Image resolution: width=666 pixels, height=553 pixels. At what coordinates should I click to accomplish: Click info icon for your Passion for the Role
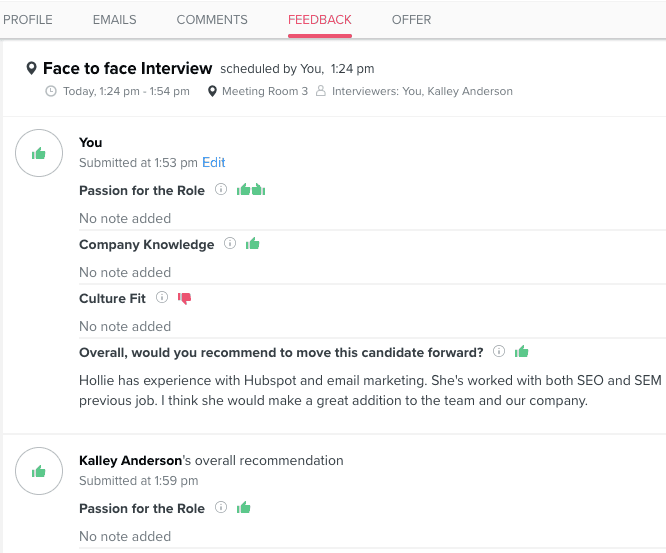(x=221, y=189)
